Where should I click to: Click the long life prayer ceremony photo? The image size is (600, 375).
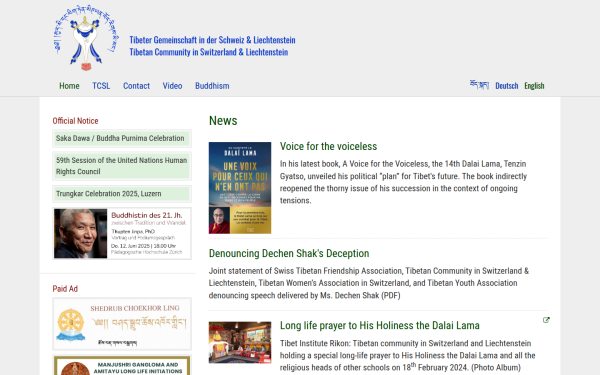coord(240,342)
